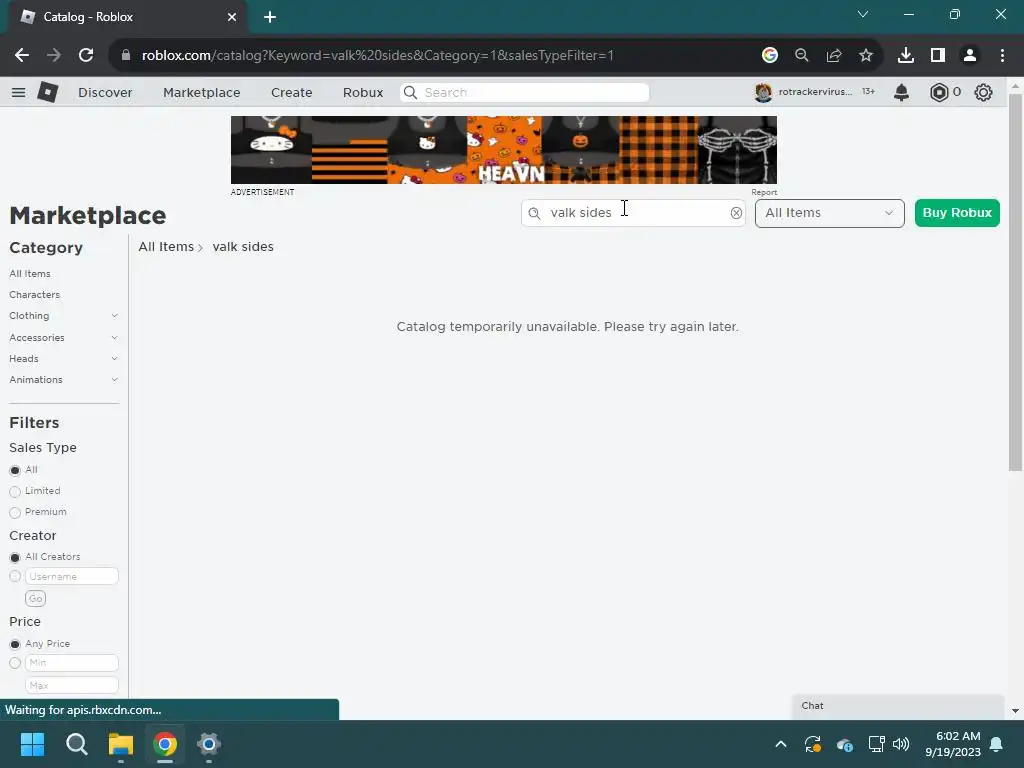Toggle the browser side panel
Viewport: 1024px width, 768px height.
point(938,56)
